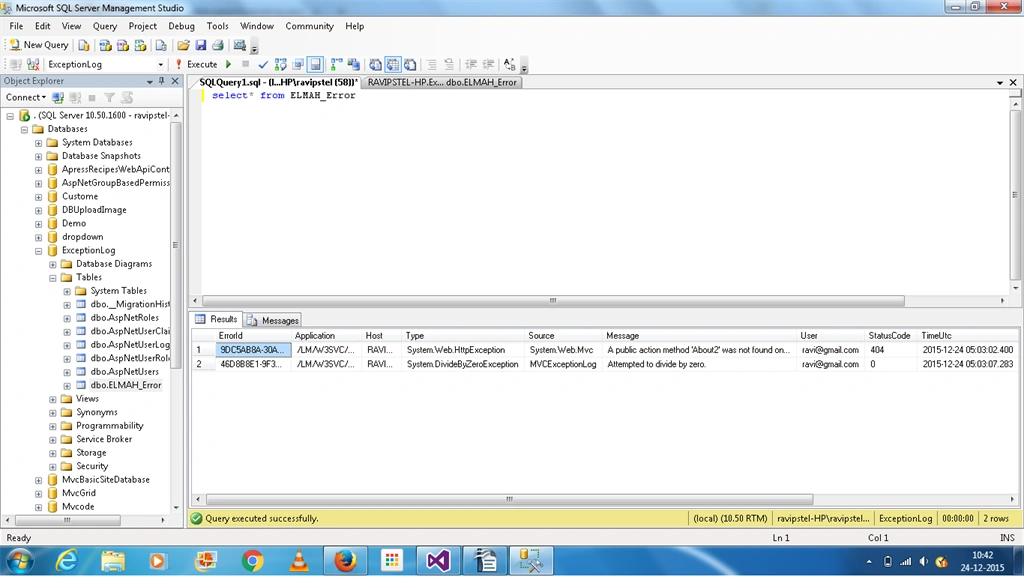1024x577 pixels.
Task: Collapse the ExceptionLog database node
Action: [39, 251]
